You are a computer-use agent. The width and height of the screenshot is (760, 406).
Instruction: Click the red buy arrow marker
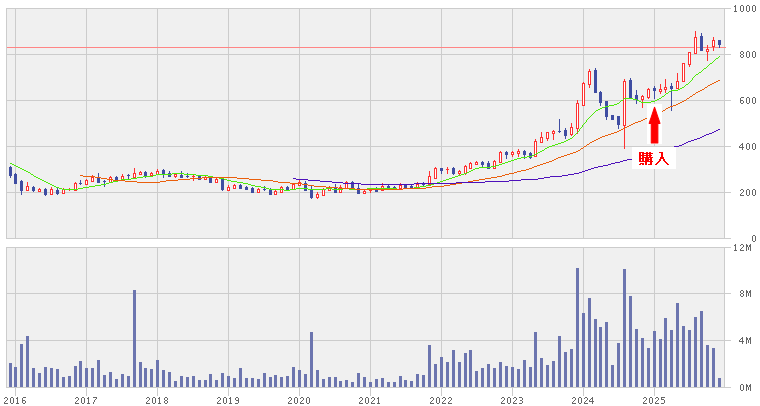point(654,125)
